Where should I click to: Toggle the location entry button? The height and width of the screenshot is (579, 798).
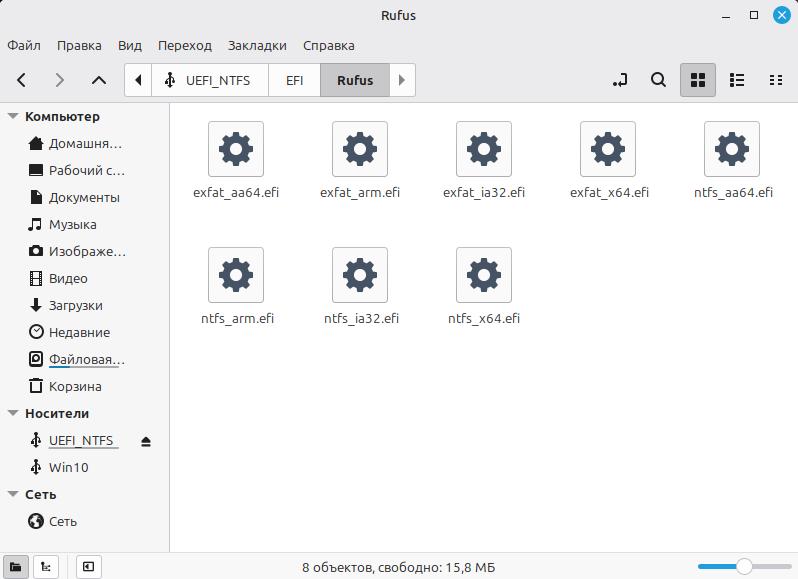click(x=620, y=80)
